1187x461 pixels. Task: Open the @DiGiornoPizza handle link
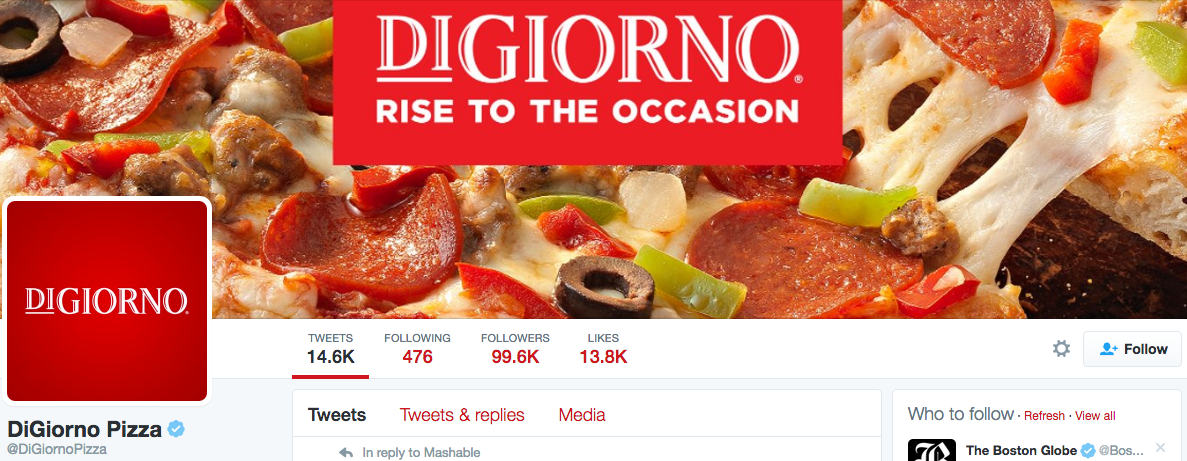click(57, 449)
